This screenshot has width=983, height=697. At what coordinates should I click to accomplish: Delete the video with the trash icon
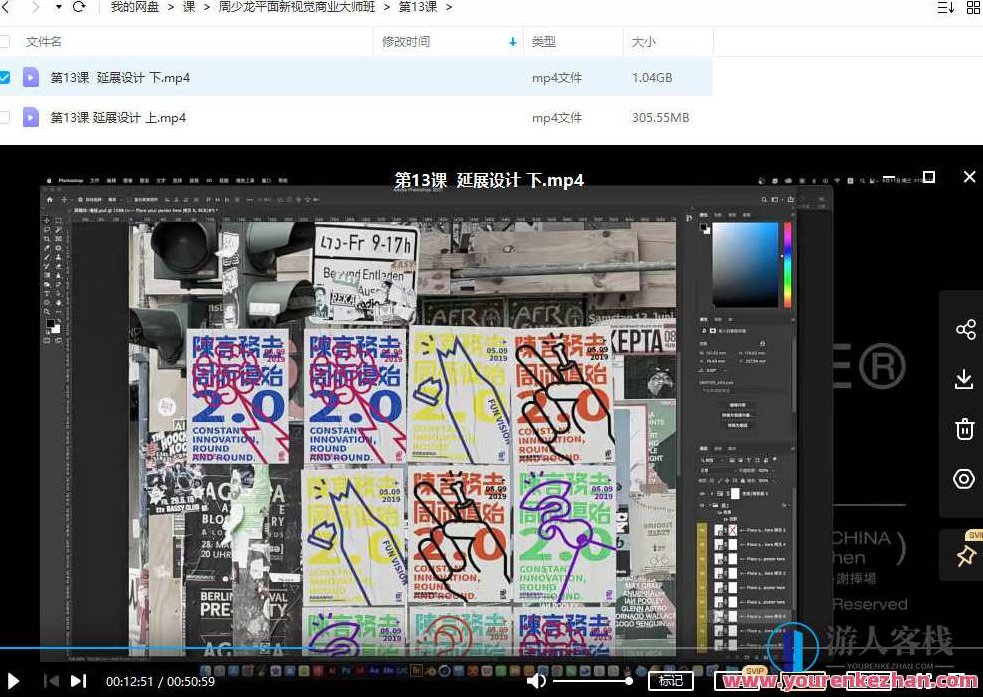963,429
